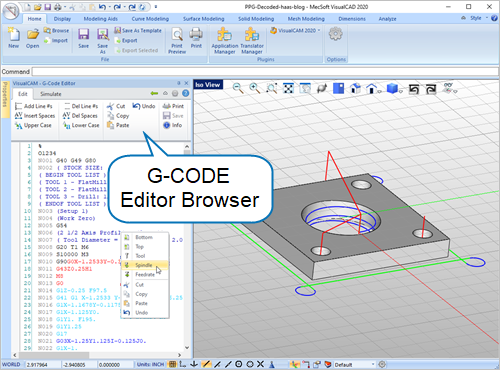
Task: Toggle the highlighted line snap in status bar
Action: pyautogui.click(x=207, y=364)
